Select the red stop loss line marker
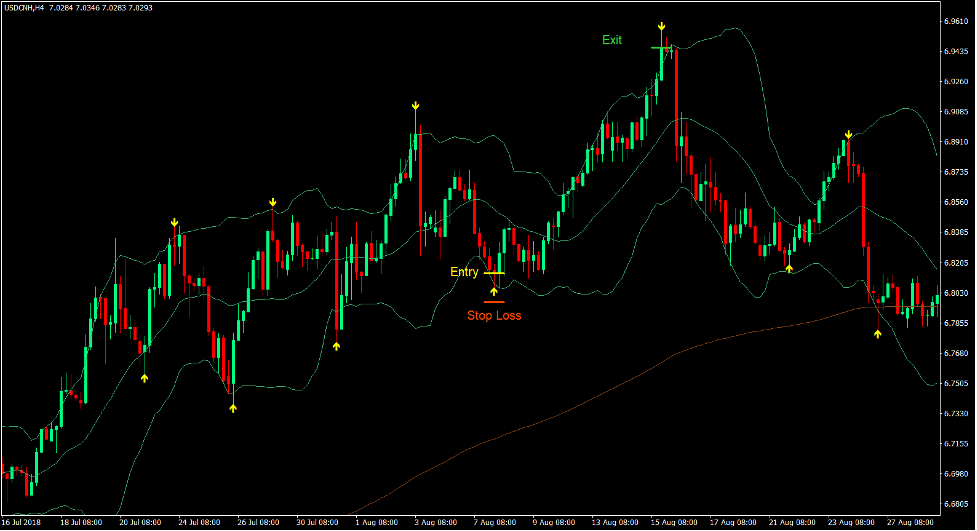 pyautogui.click(x=494, y=301)
